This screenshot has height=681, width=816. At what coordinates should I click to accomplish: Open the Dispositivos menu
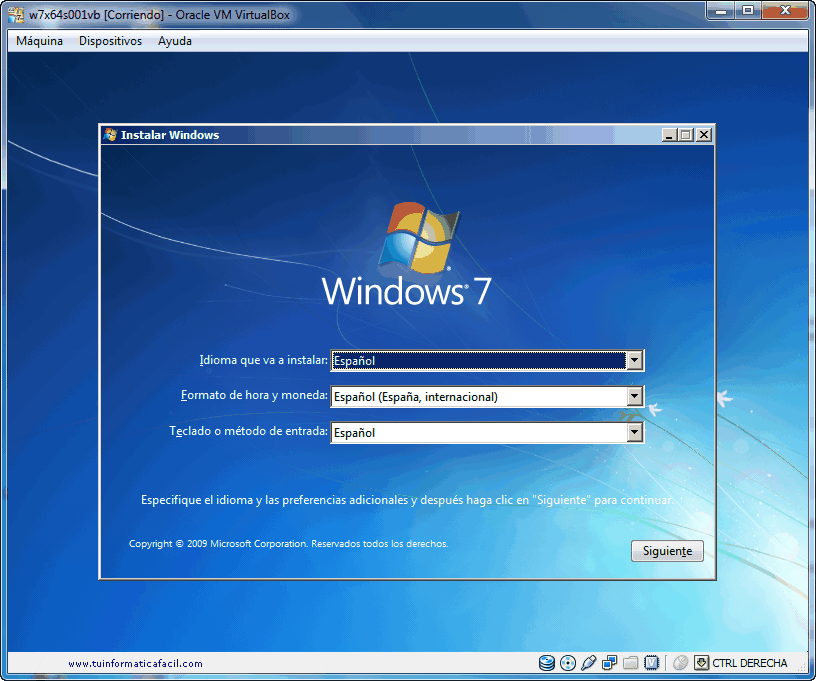[x=110, y=41]
